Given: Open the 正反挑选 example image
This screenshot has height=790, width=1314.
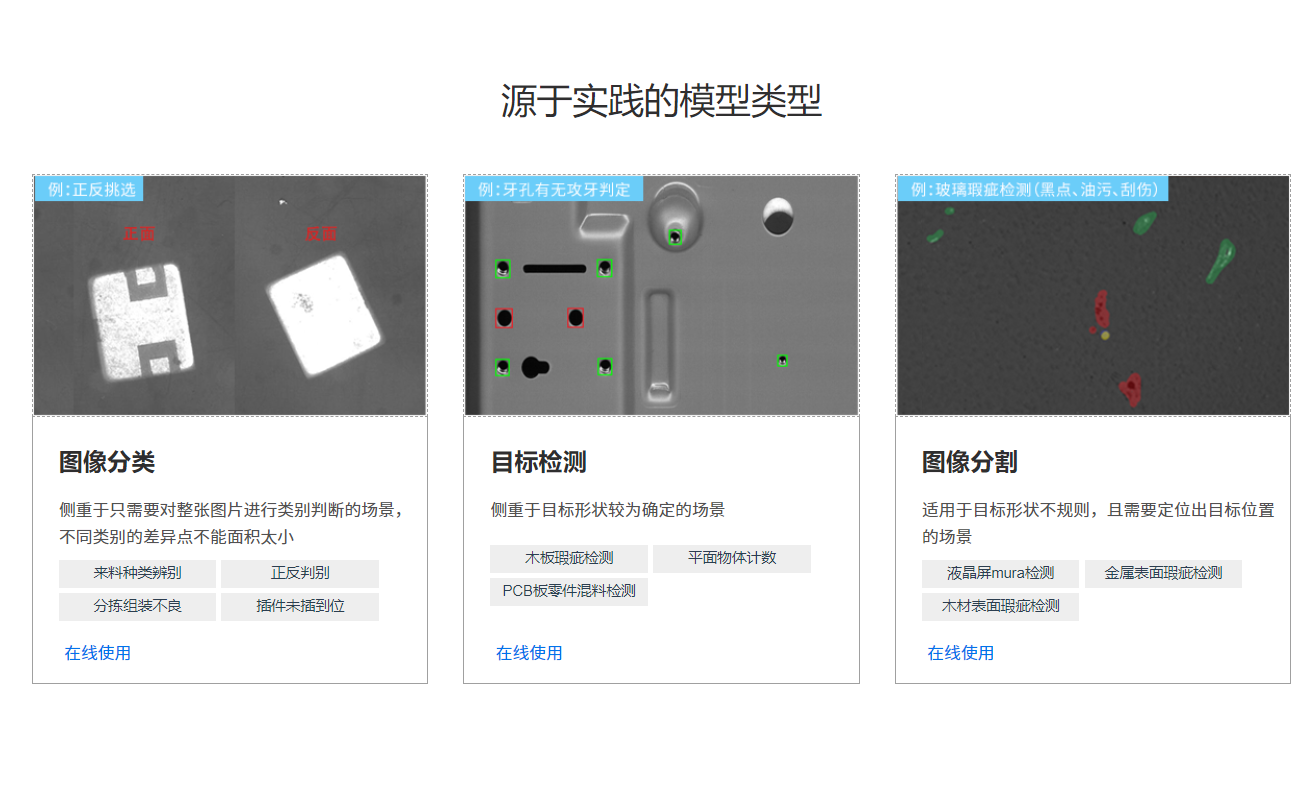Looking at the screenshot, I should [x=230, y=295].
